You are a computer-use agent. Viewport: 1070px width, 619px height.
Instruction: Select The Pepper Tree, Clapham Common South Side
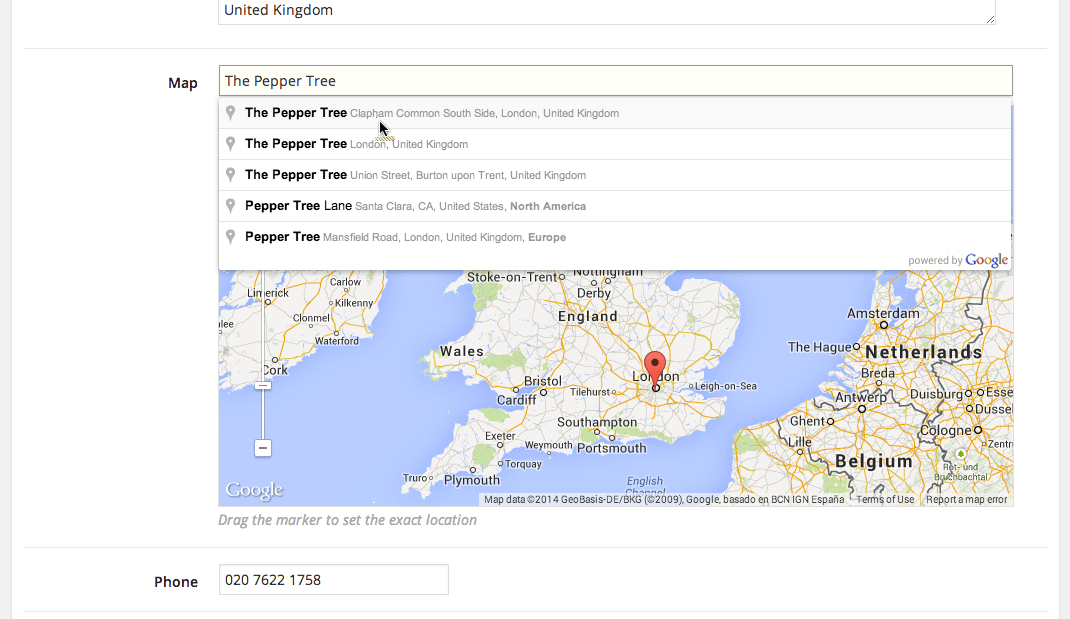(x=432, y=113)
